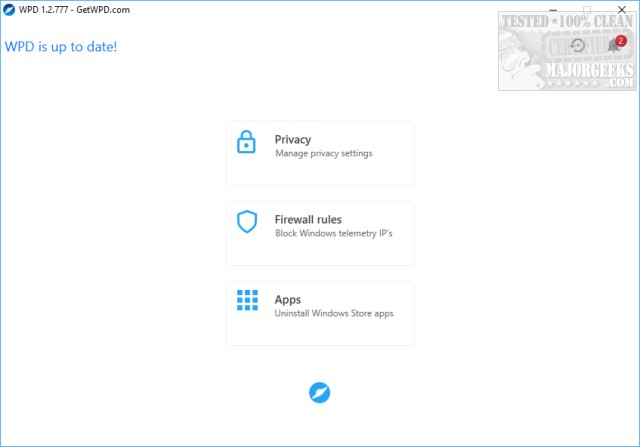
Task: Click "WPD is up to date!" message
Action: point(61,47)
